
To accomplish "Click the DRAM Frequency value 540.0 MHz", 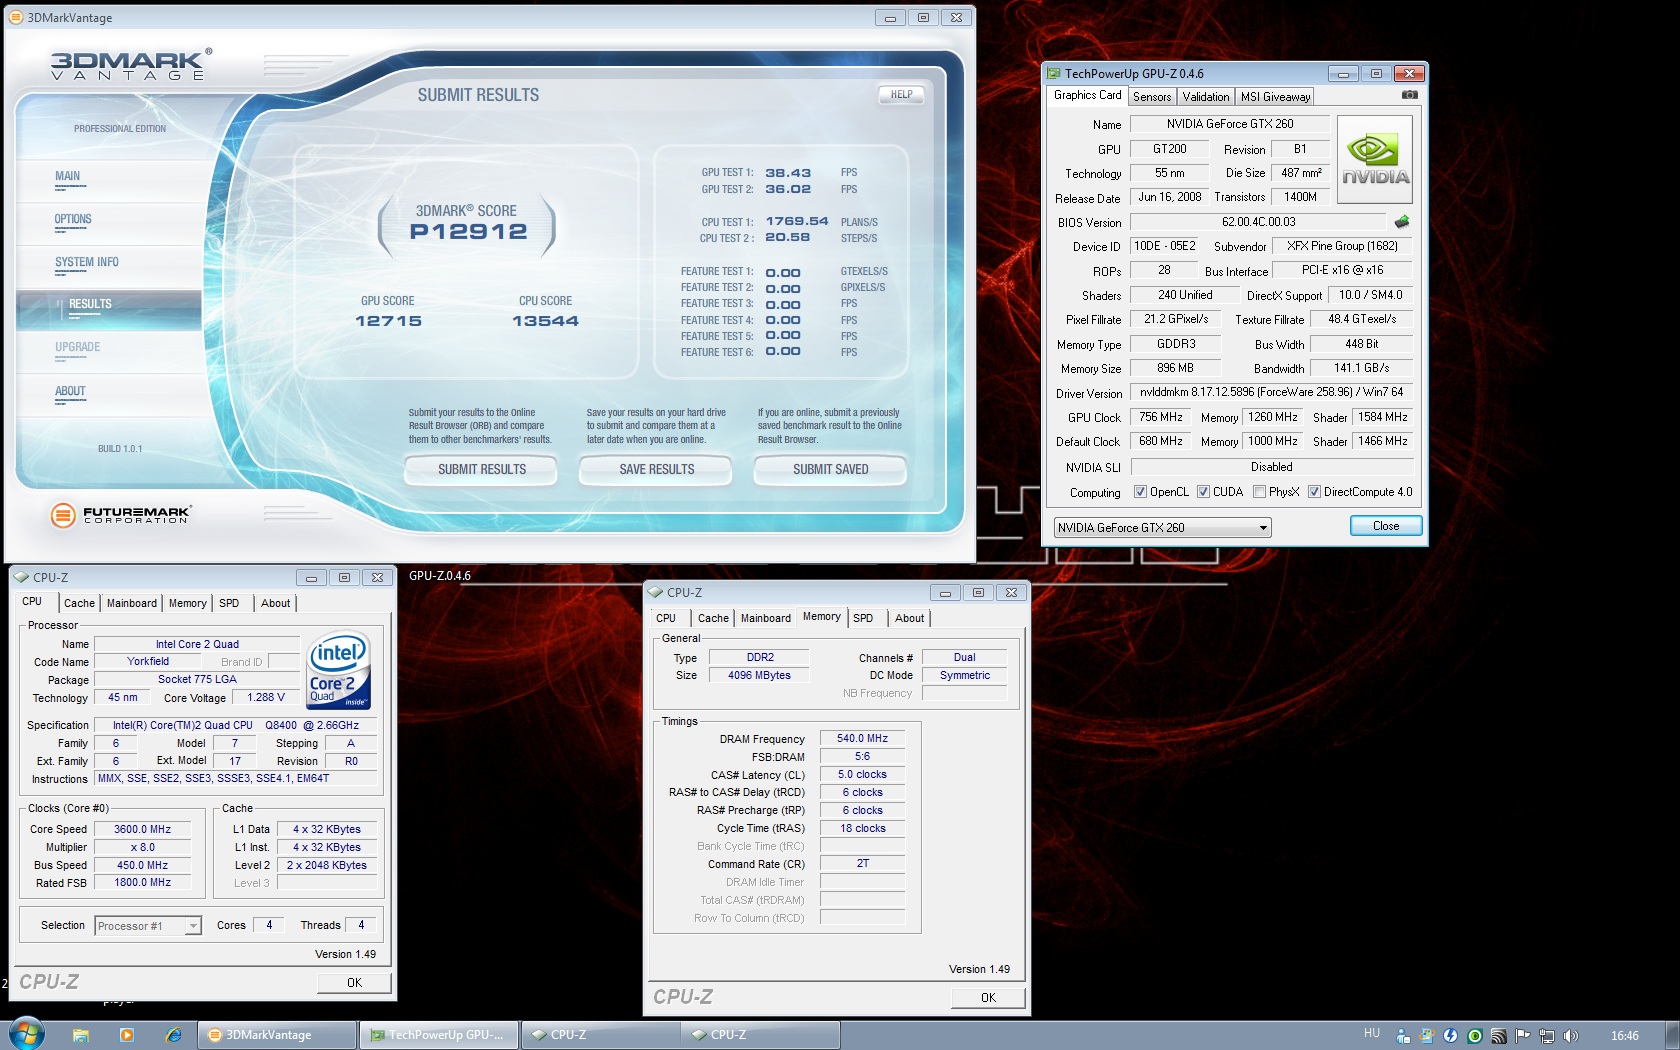I will (862, 738).
